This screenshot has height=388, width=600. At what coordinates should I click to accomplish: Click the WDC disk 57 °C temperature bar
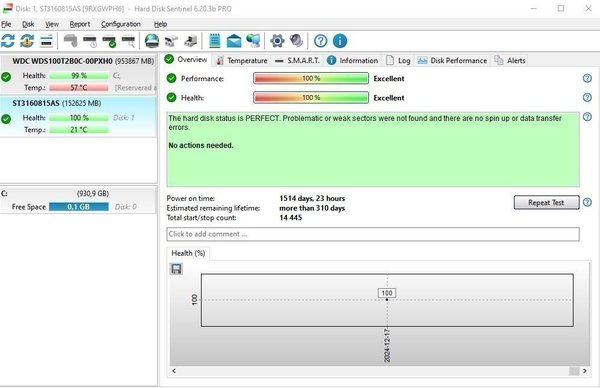click(79, 88)
